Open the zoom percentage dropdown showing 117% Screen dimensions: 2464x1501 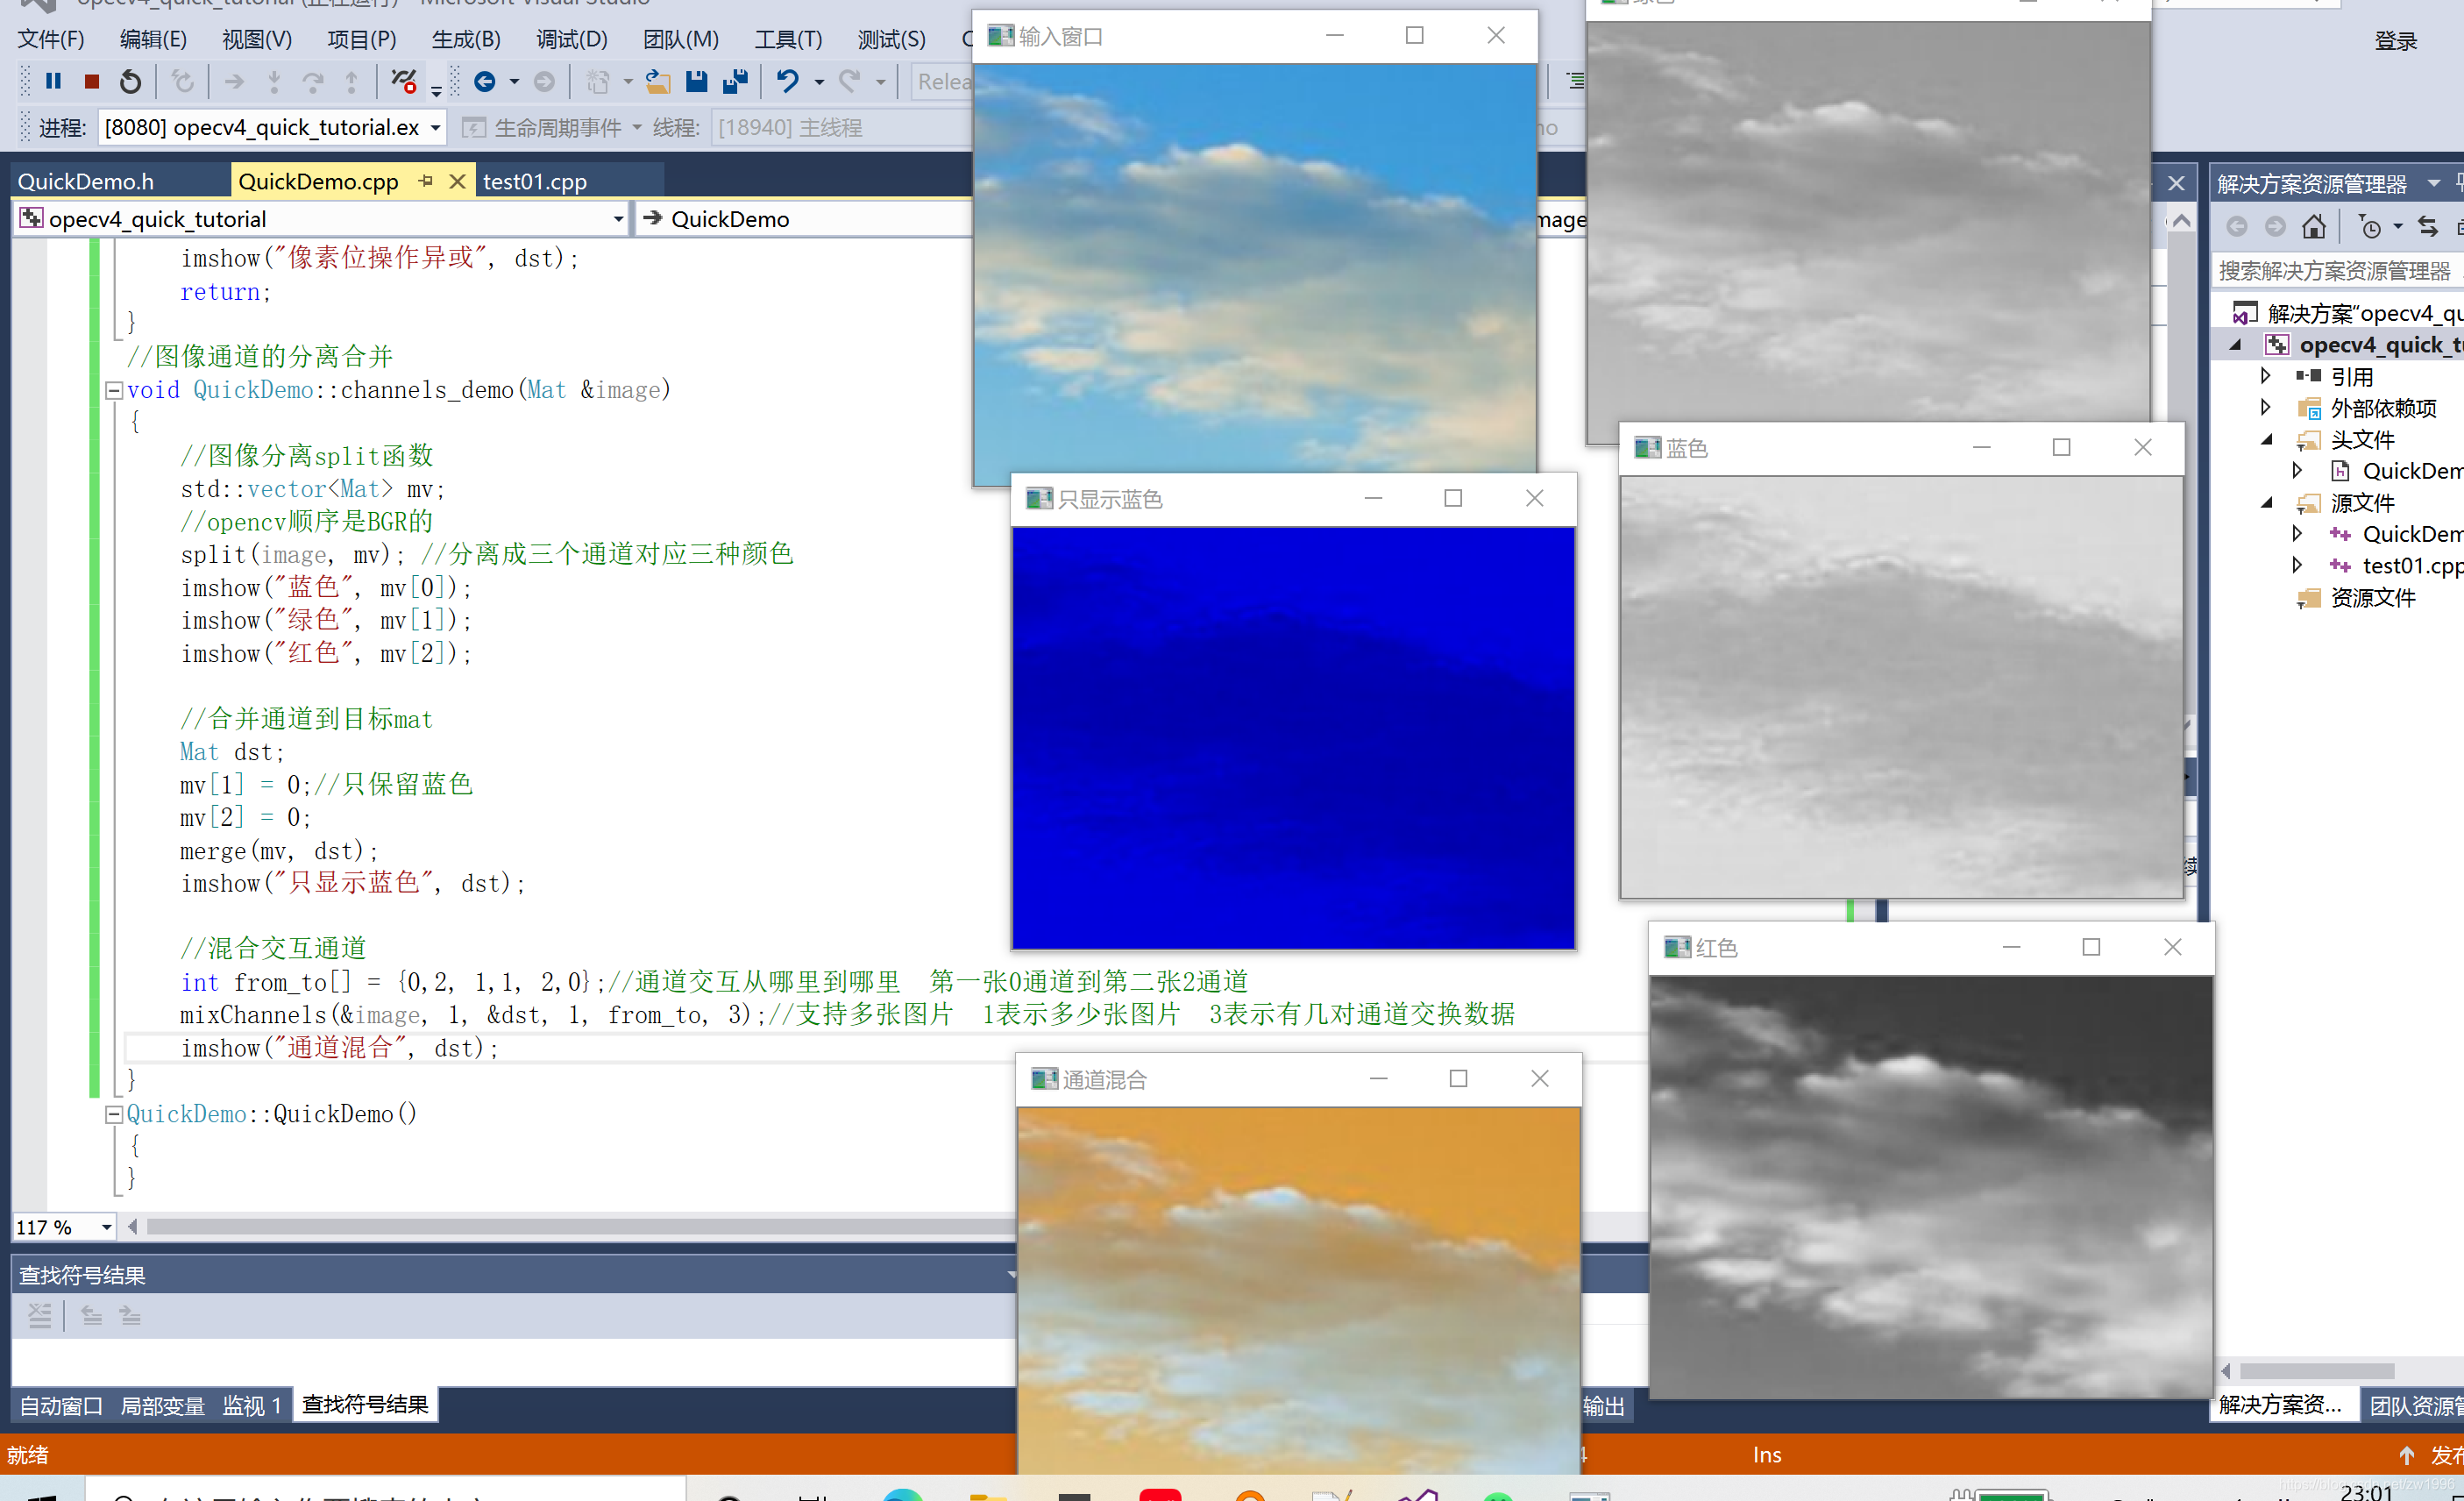click(x=107, y=1227)
